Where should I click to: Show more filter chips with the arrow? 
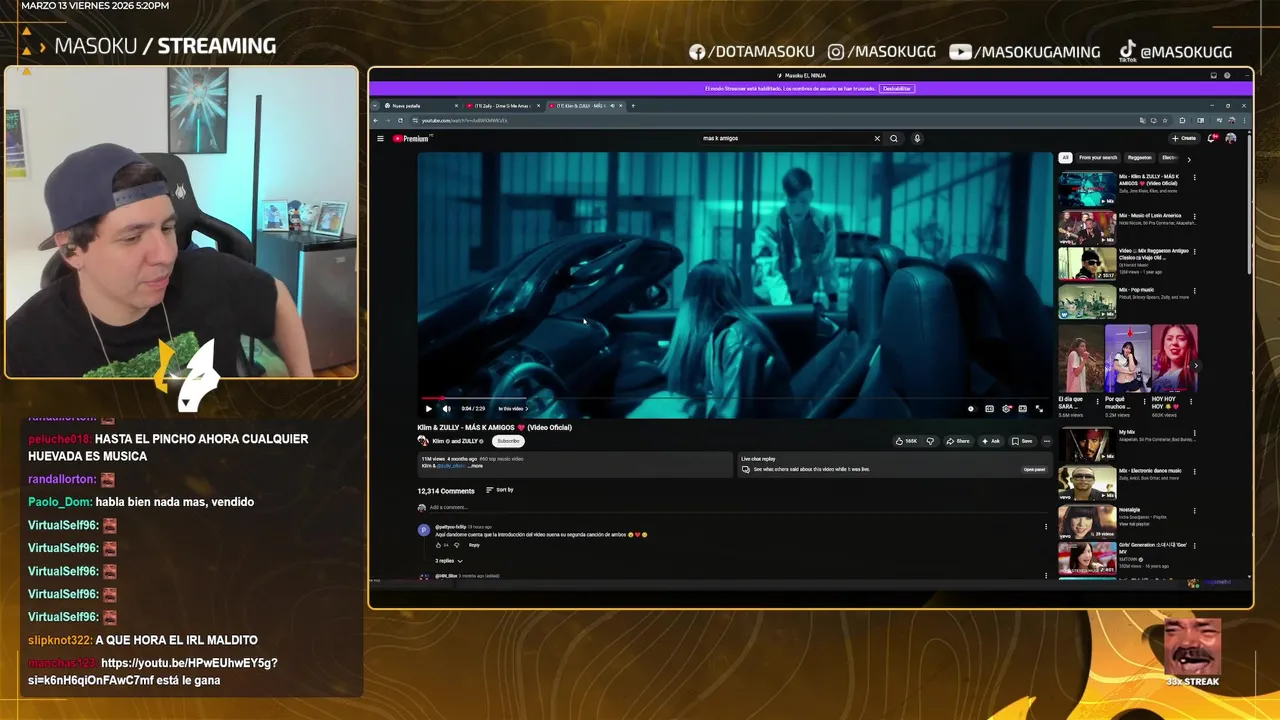[1188, 159]
